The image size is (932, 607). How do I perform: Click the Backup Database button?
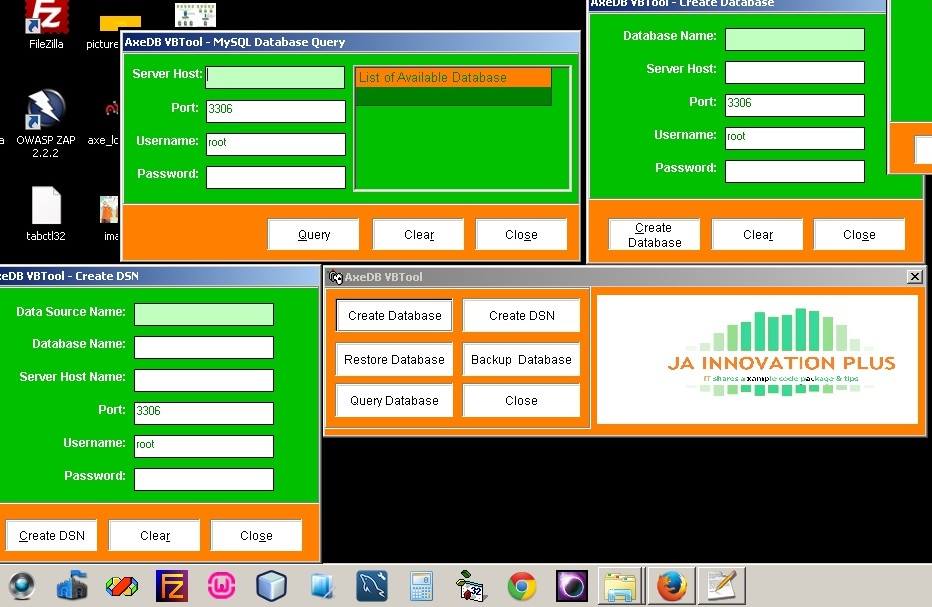[x=521, y=359]
